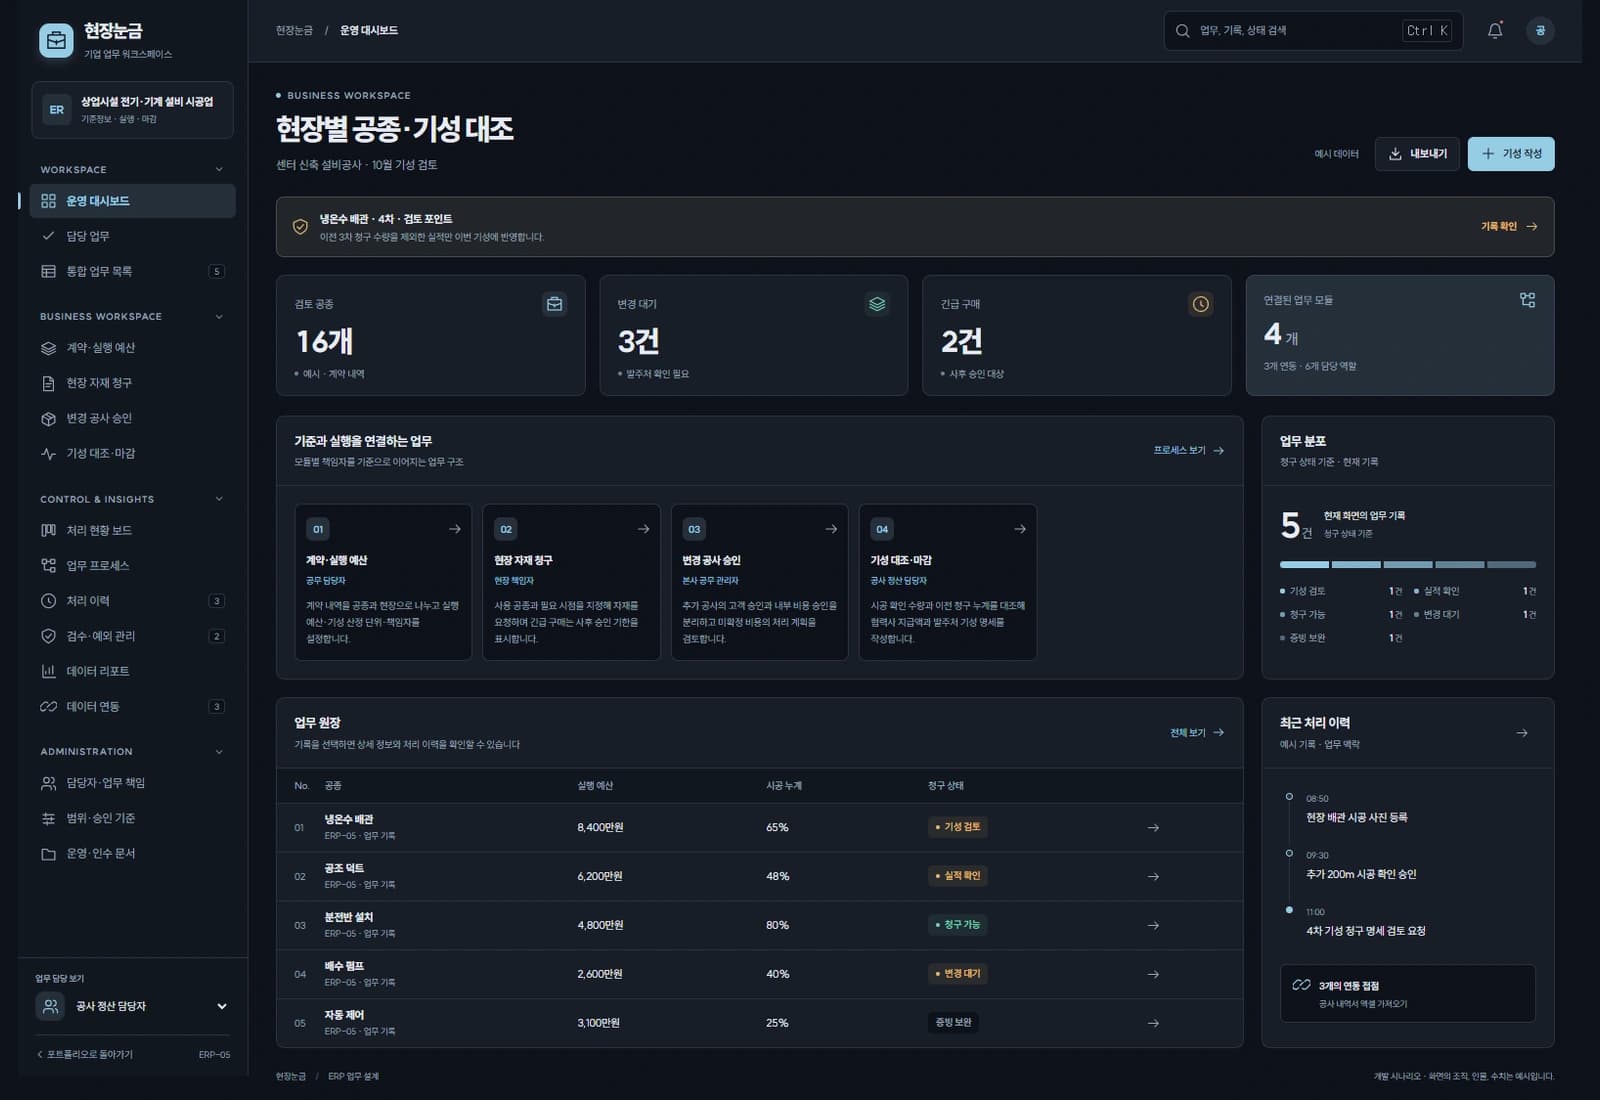1600x1100 pixels.
Task: Open 데이터 연동 in the sidebar
Action: click(132, 707)
